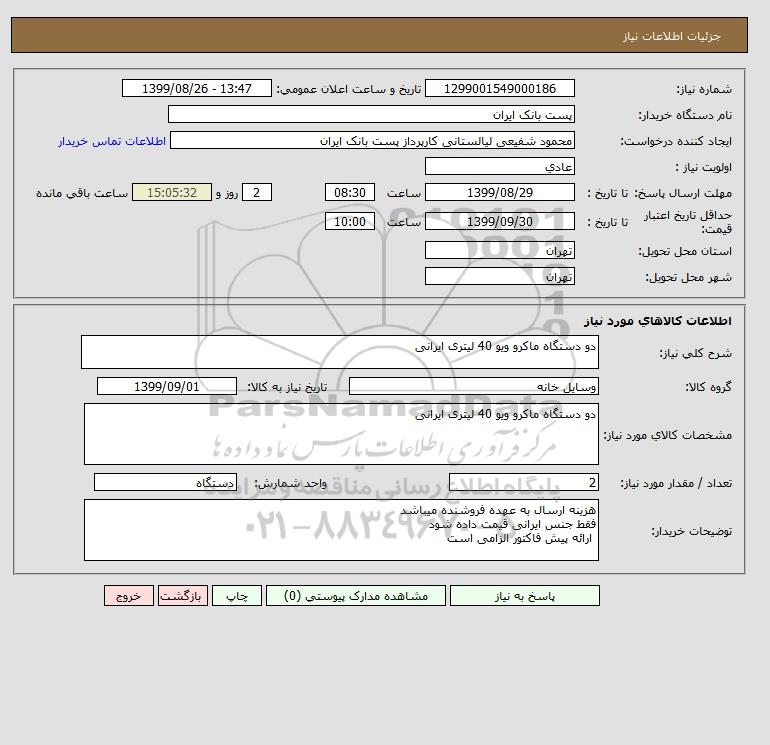Click the need date field 1399/09/01
The height and width of the screenshot is (745, 770).
[167, 386]
